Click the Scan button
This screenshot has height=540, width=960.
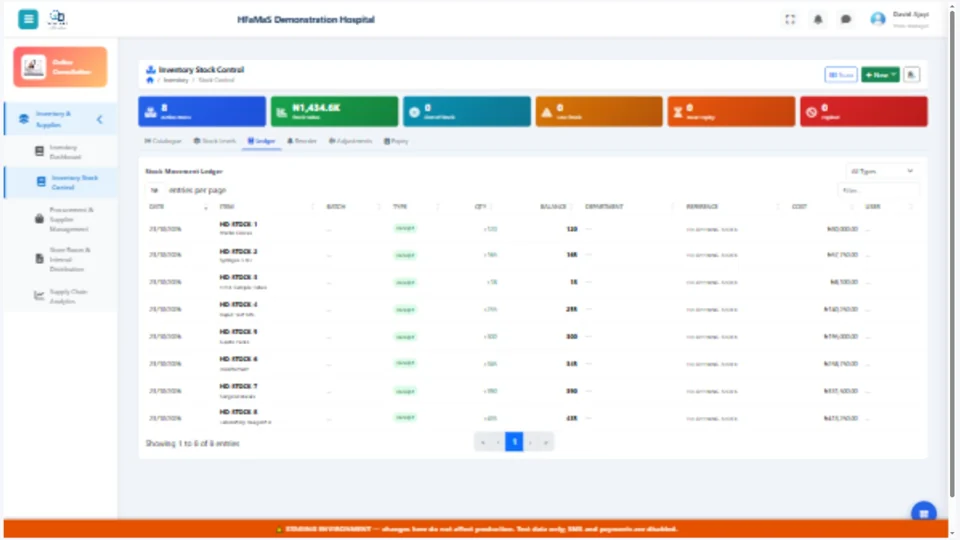[x=841, y=75]
